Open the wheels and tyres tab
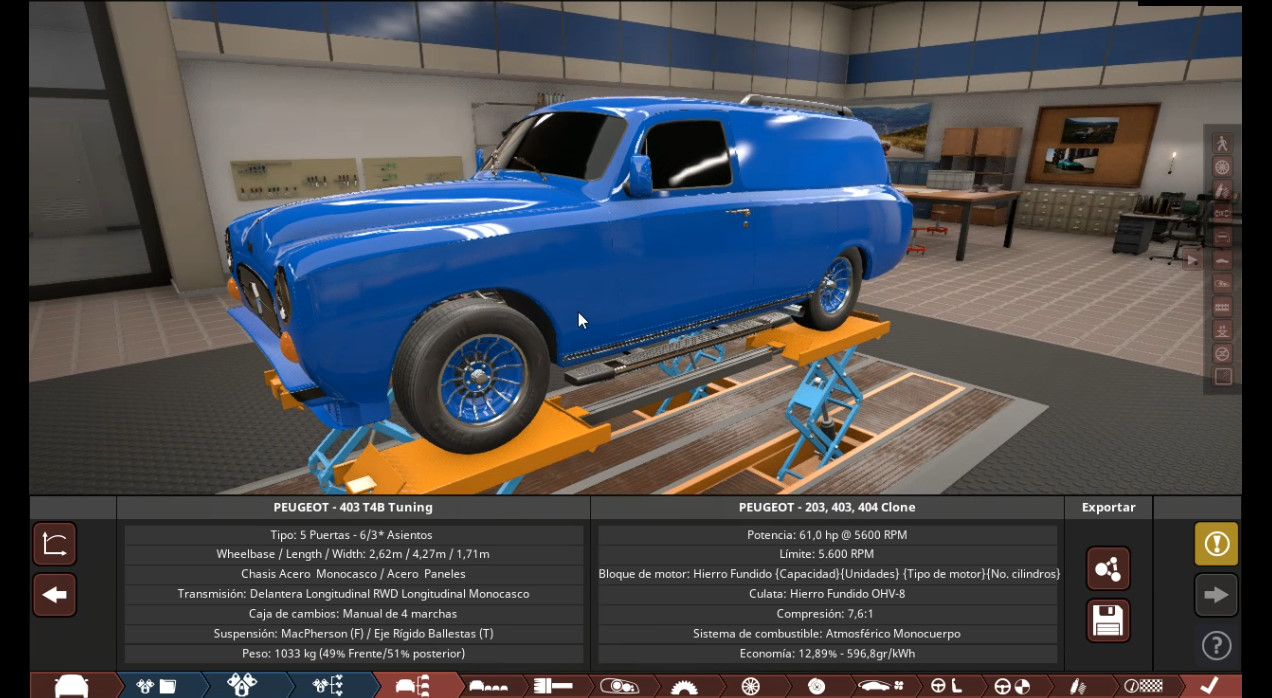This screenshot has height=698, width=1272. [750, 685]
